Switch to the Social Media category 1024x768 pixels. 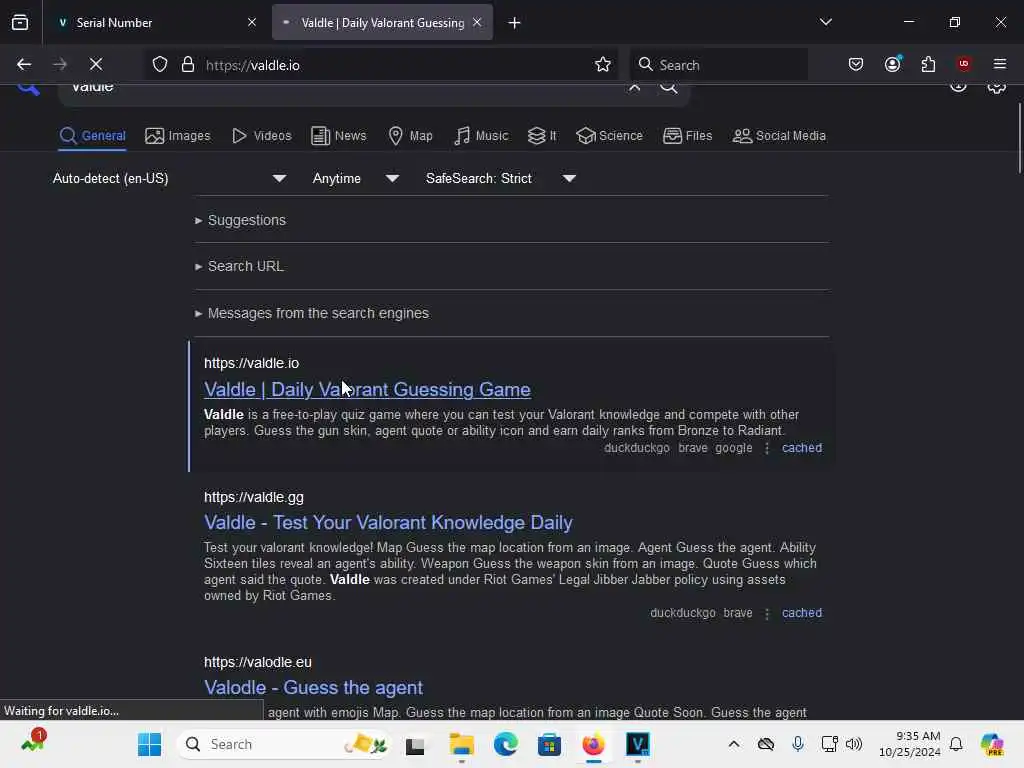(779, 136)
